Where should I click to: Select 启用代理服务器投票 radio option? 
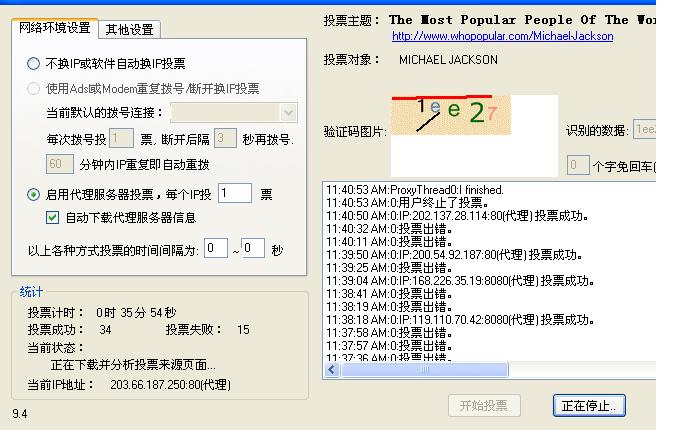pyautogui.click(x=34, y=194)
